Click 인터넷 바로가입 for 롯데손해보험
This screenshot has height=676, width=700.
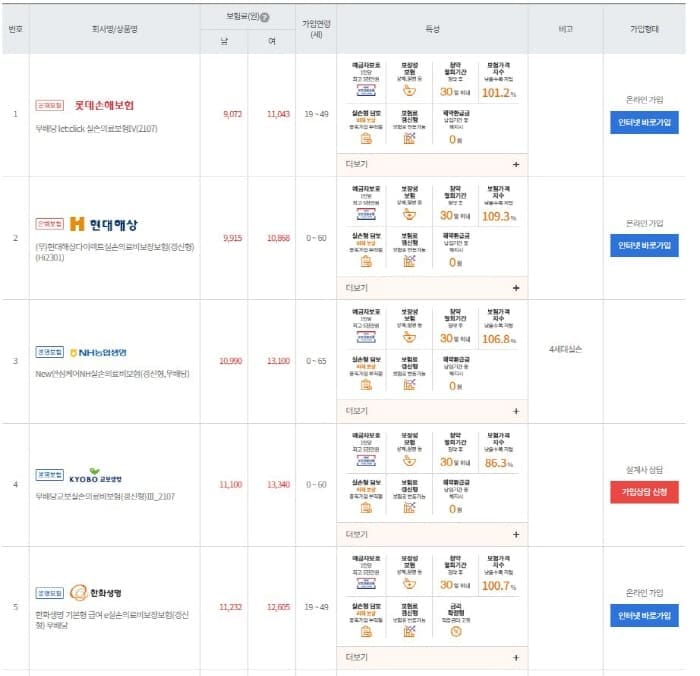coord(644,122)
